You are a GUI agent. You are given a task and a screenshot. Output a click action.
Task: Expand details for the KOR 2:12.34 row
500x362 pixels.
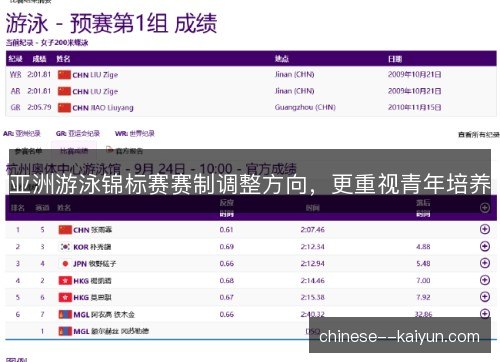click(485, 246)
